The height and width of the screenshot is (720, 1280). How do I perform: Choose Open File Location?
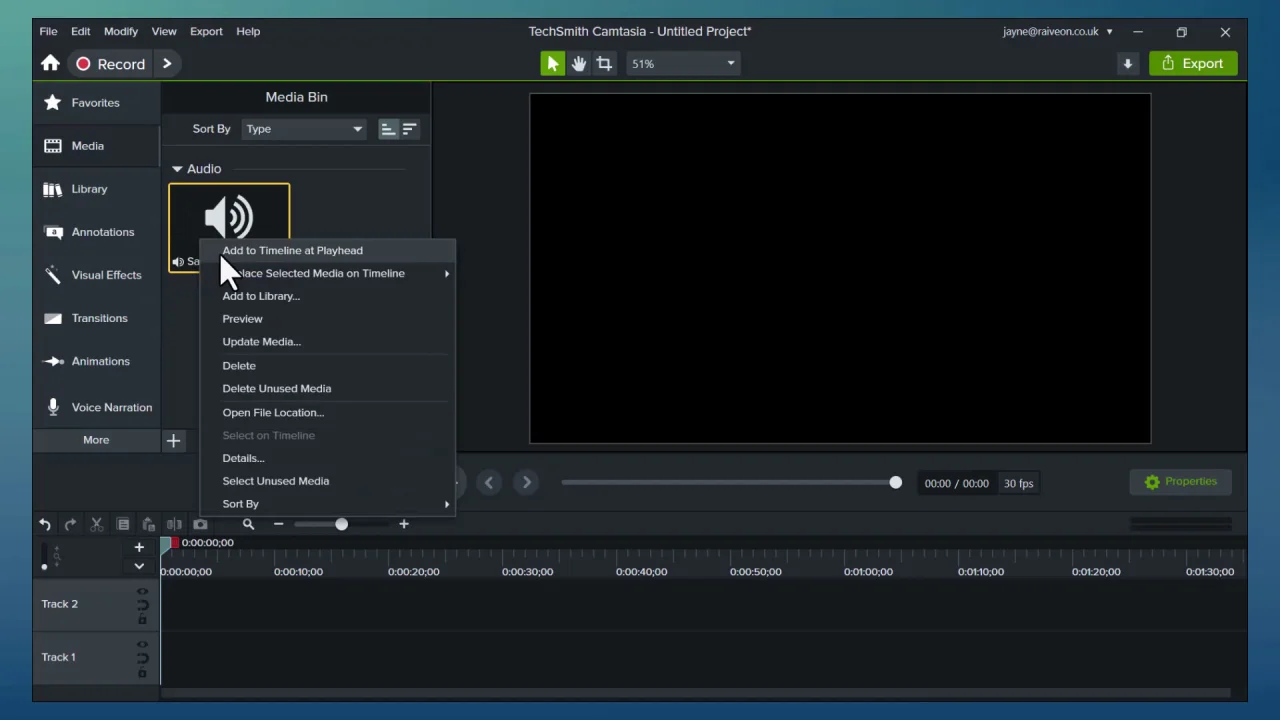tap(328, 412)
